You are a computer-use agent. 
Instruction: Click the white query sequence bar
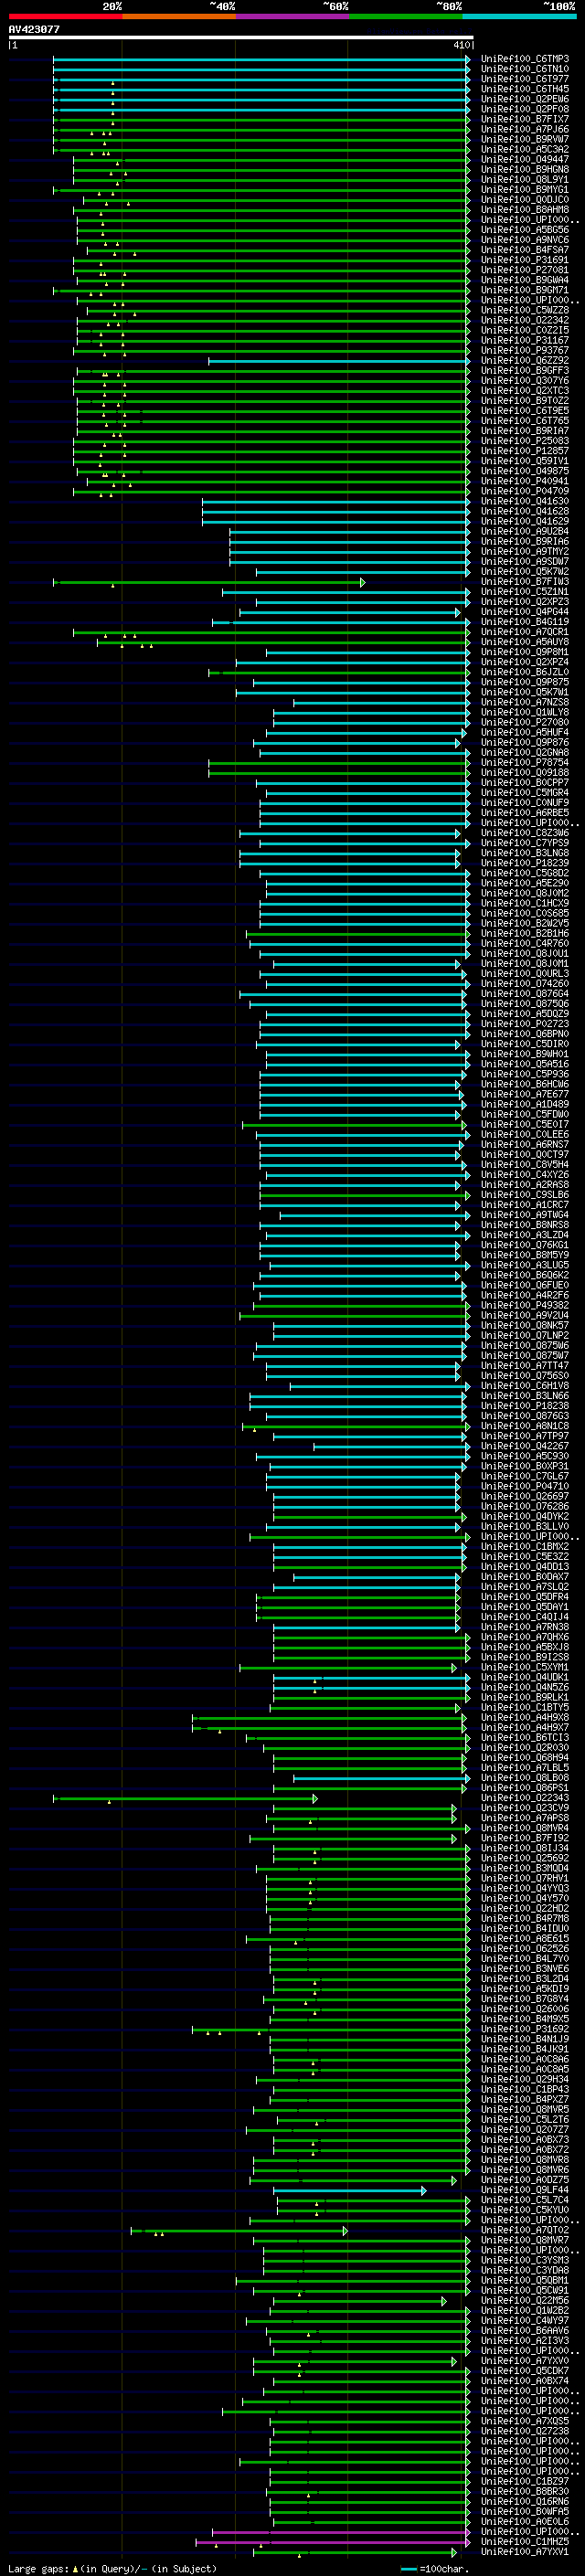coord(241,37)
